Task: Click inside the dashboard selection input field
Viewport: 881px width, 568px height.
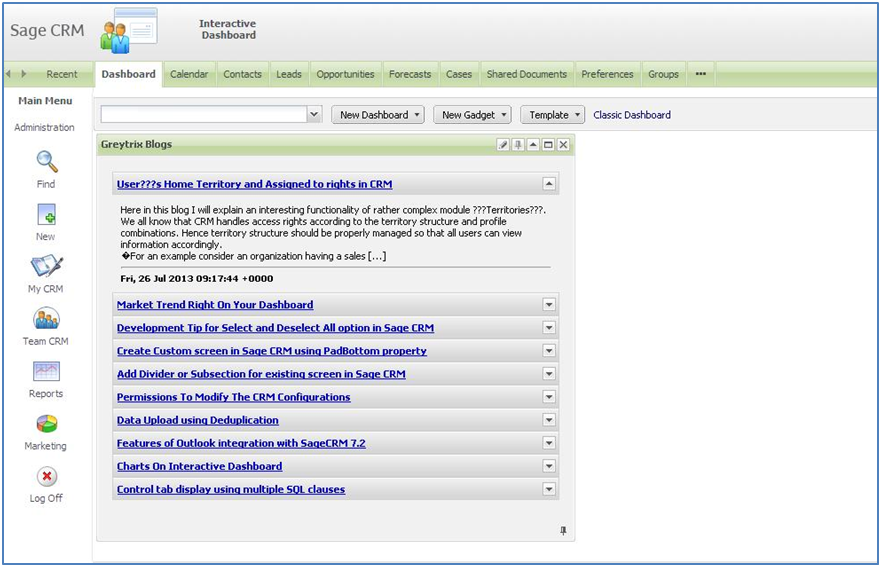Action: click(x=204, y=115)
